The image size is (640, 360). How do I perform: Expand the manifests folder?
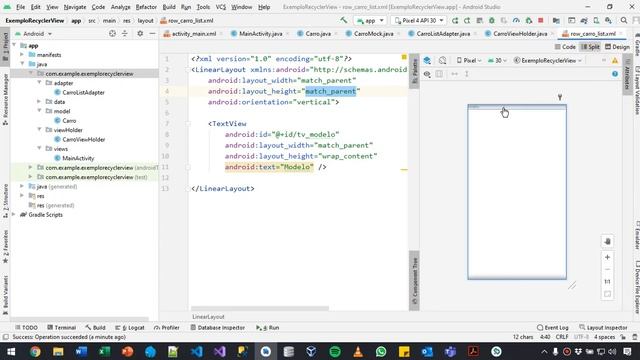pos(22,55)
